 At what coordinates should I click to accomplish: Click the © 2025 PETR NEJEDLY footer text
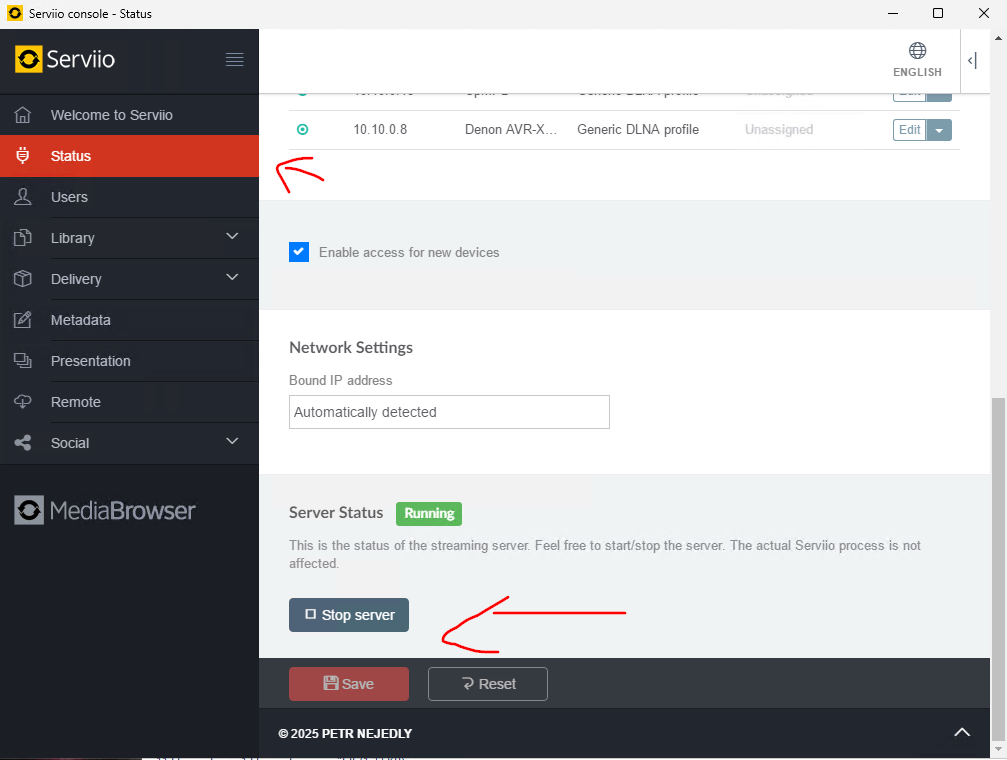(x=345, y=733)
